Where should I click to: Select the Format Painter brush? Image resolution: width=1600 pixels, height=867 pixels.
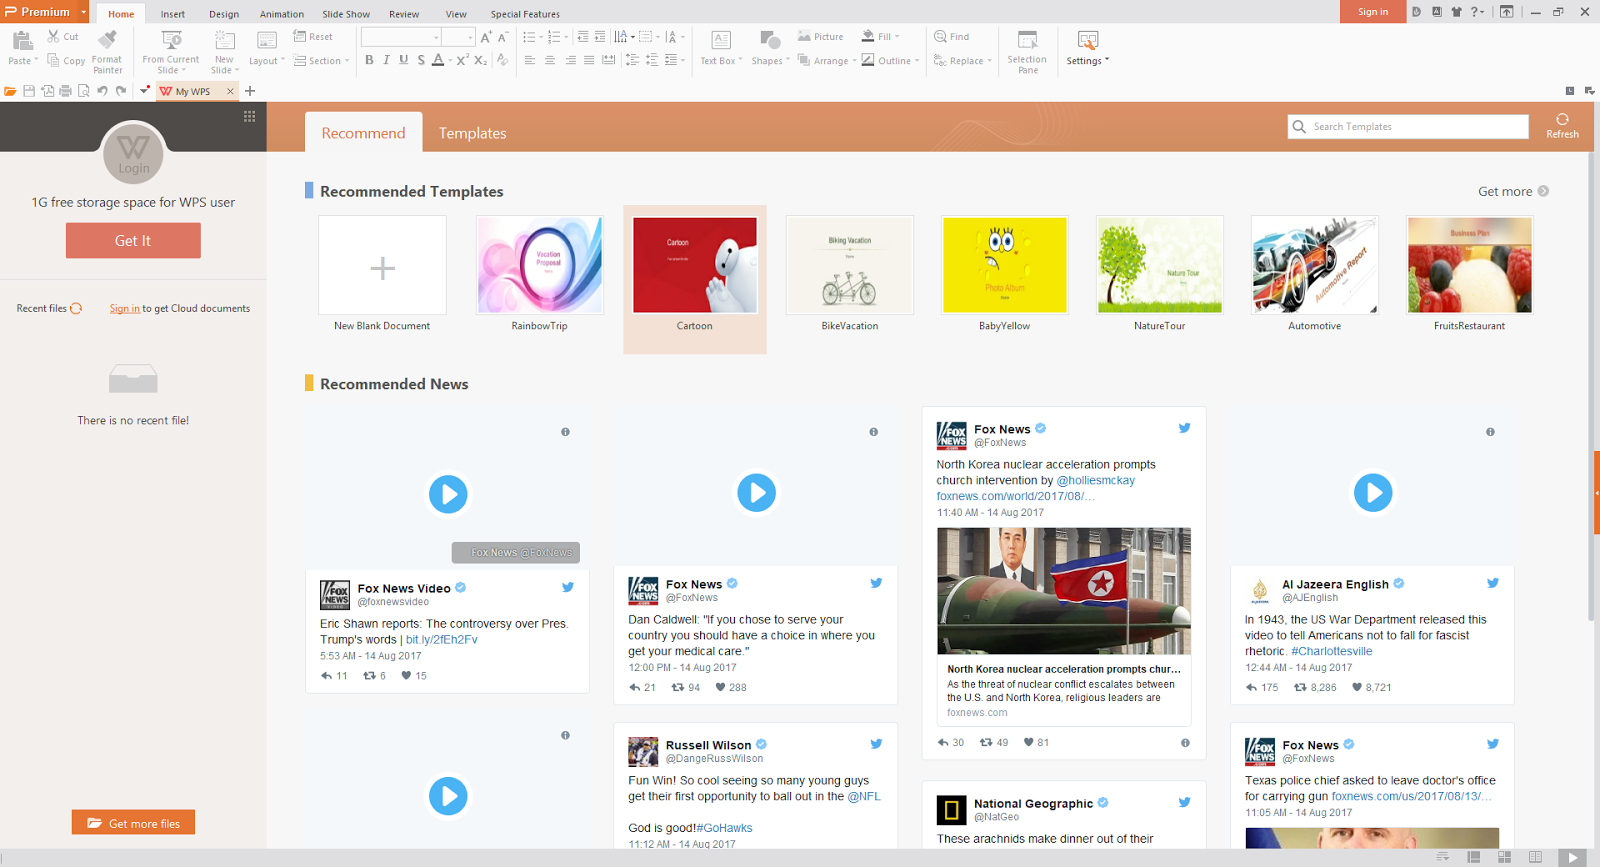coord(107,40)
